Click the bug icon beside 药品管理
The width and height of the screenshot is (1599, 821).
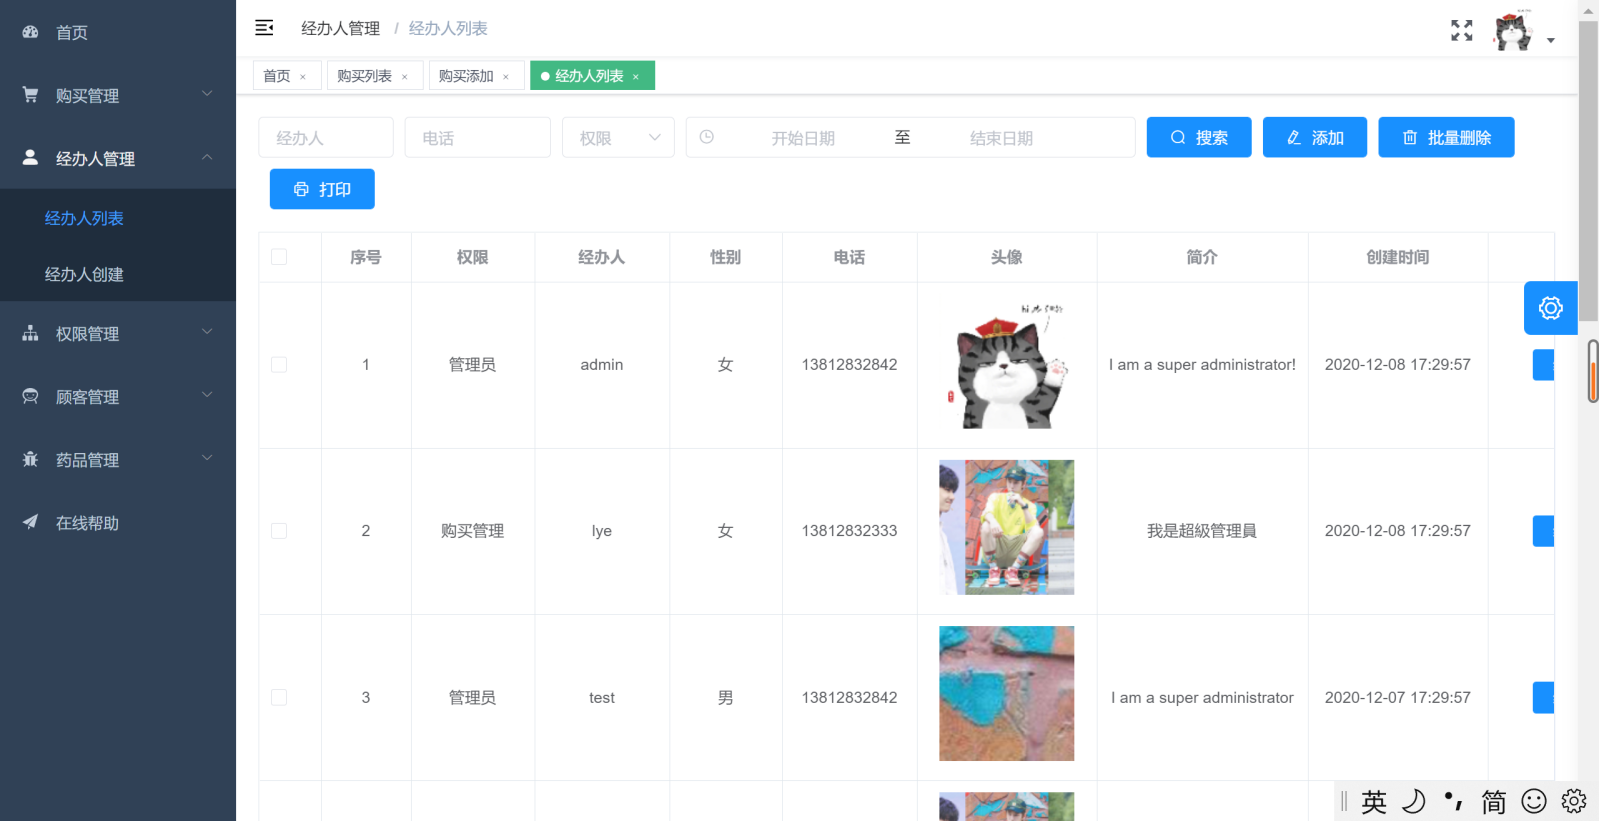(x=30, y=459)
